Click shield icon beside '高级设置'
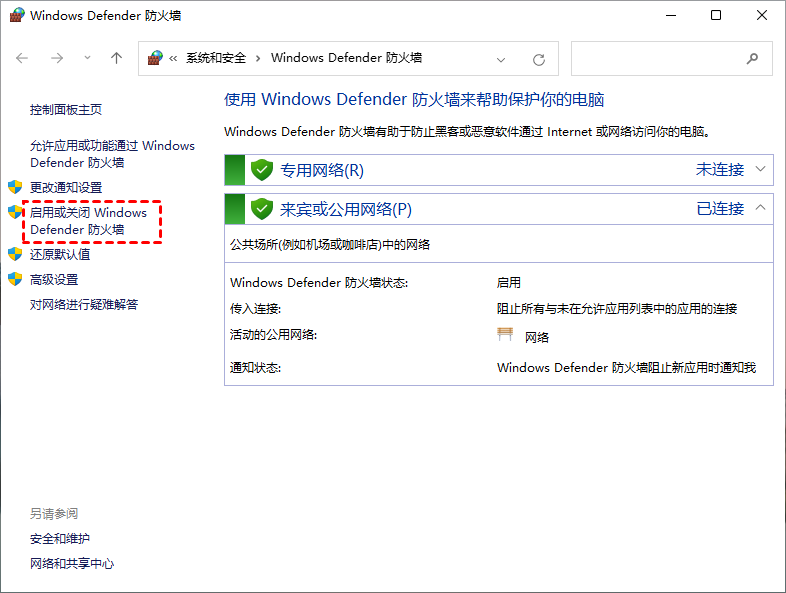 tap(16, 279)
